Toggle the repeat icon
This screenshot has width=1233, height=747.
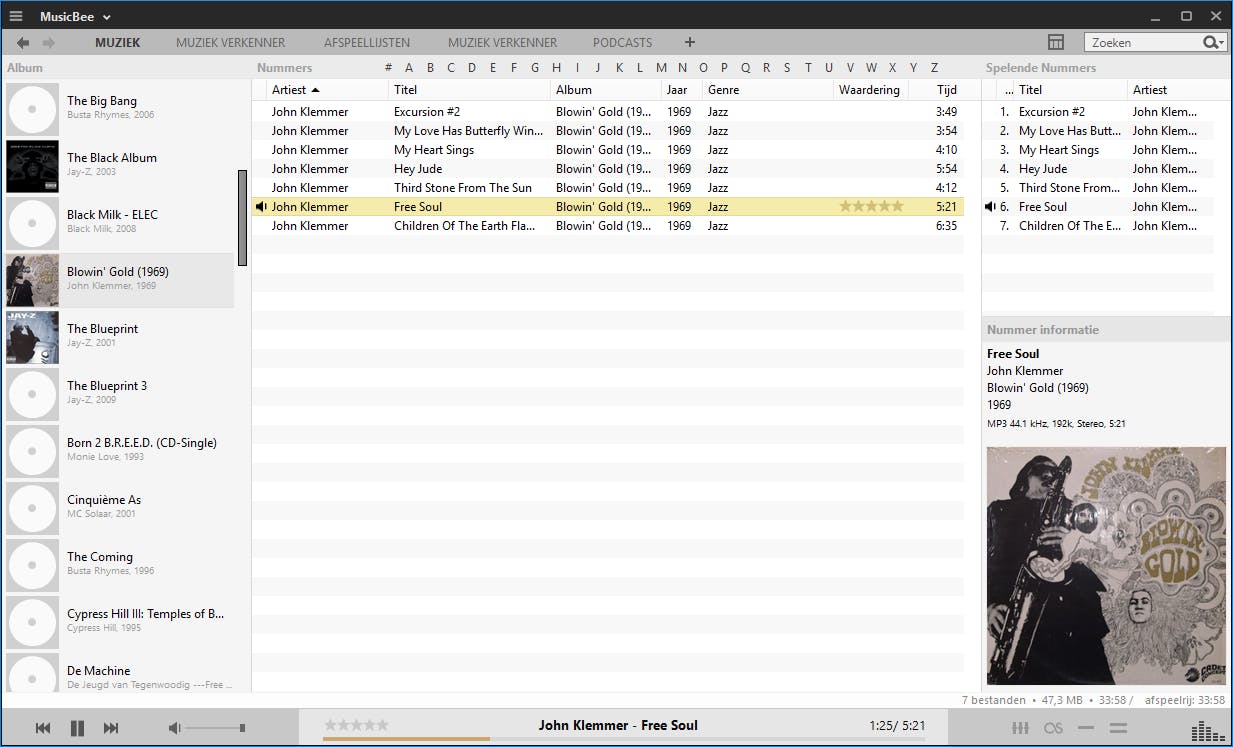pos(1086,728)
